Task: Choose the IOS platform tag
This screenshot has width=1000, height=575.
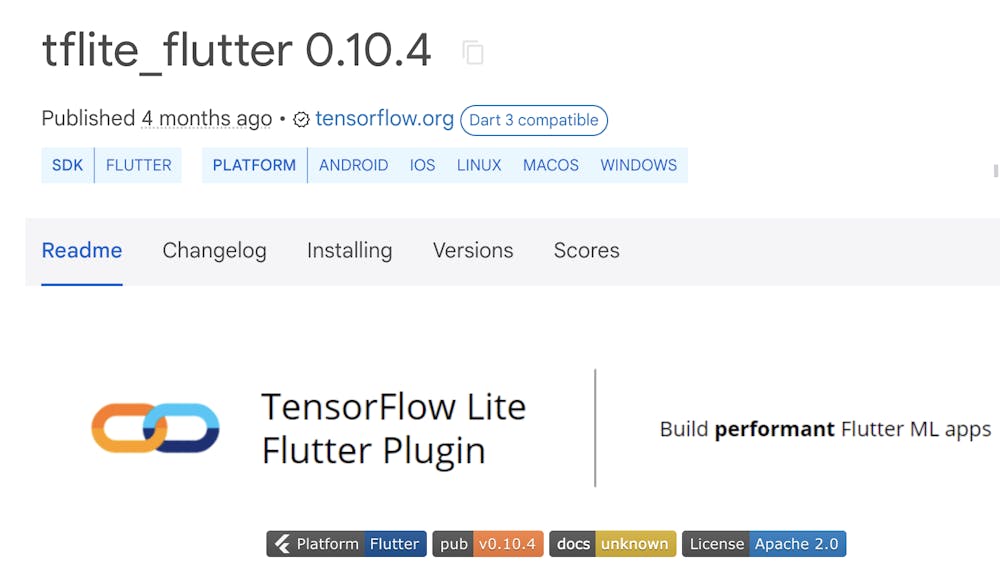Action: point(422,165)
